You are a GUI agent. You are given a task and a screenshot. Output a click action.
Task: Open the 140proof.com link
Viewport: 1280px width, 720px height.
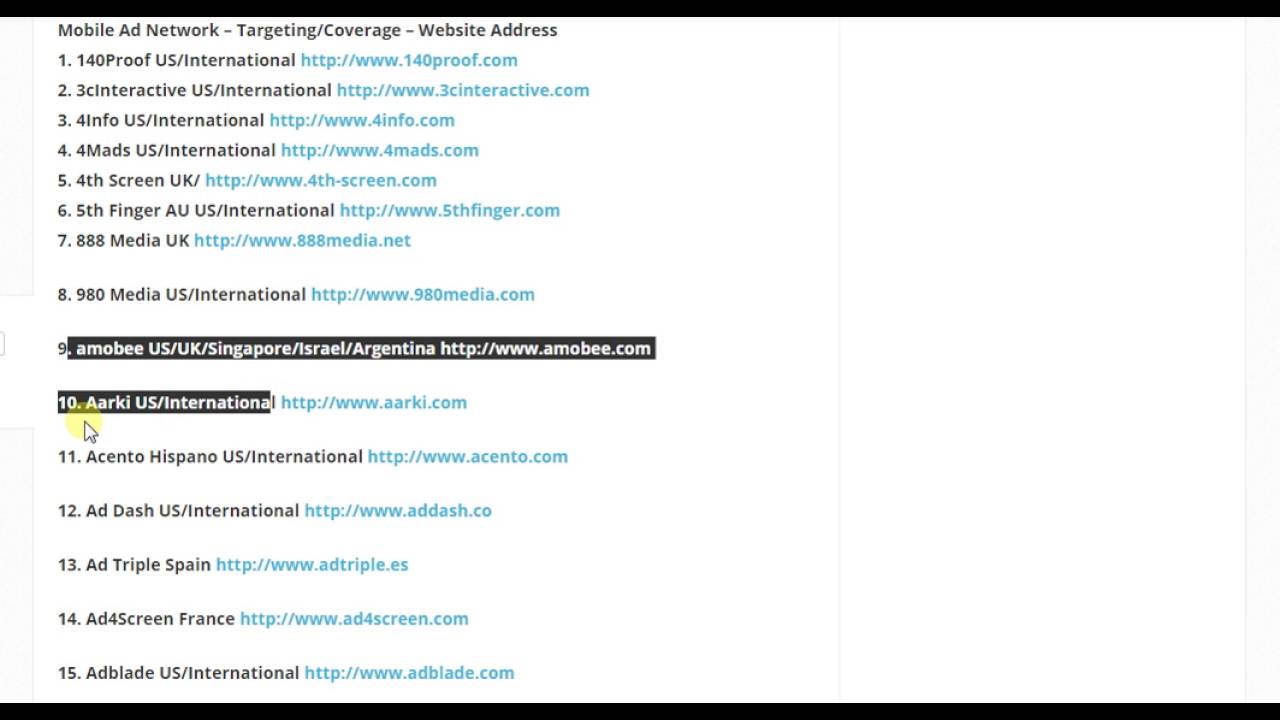pos(409,60)
